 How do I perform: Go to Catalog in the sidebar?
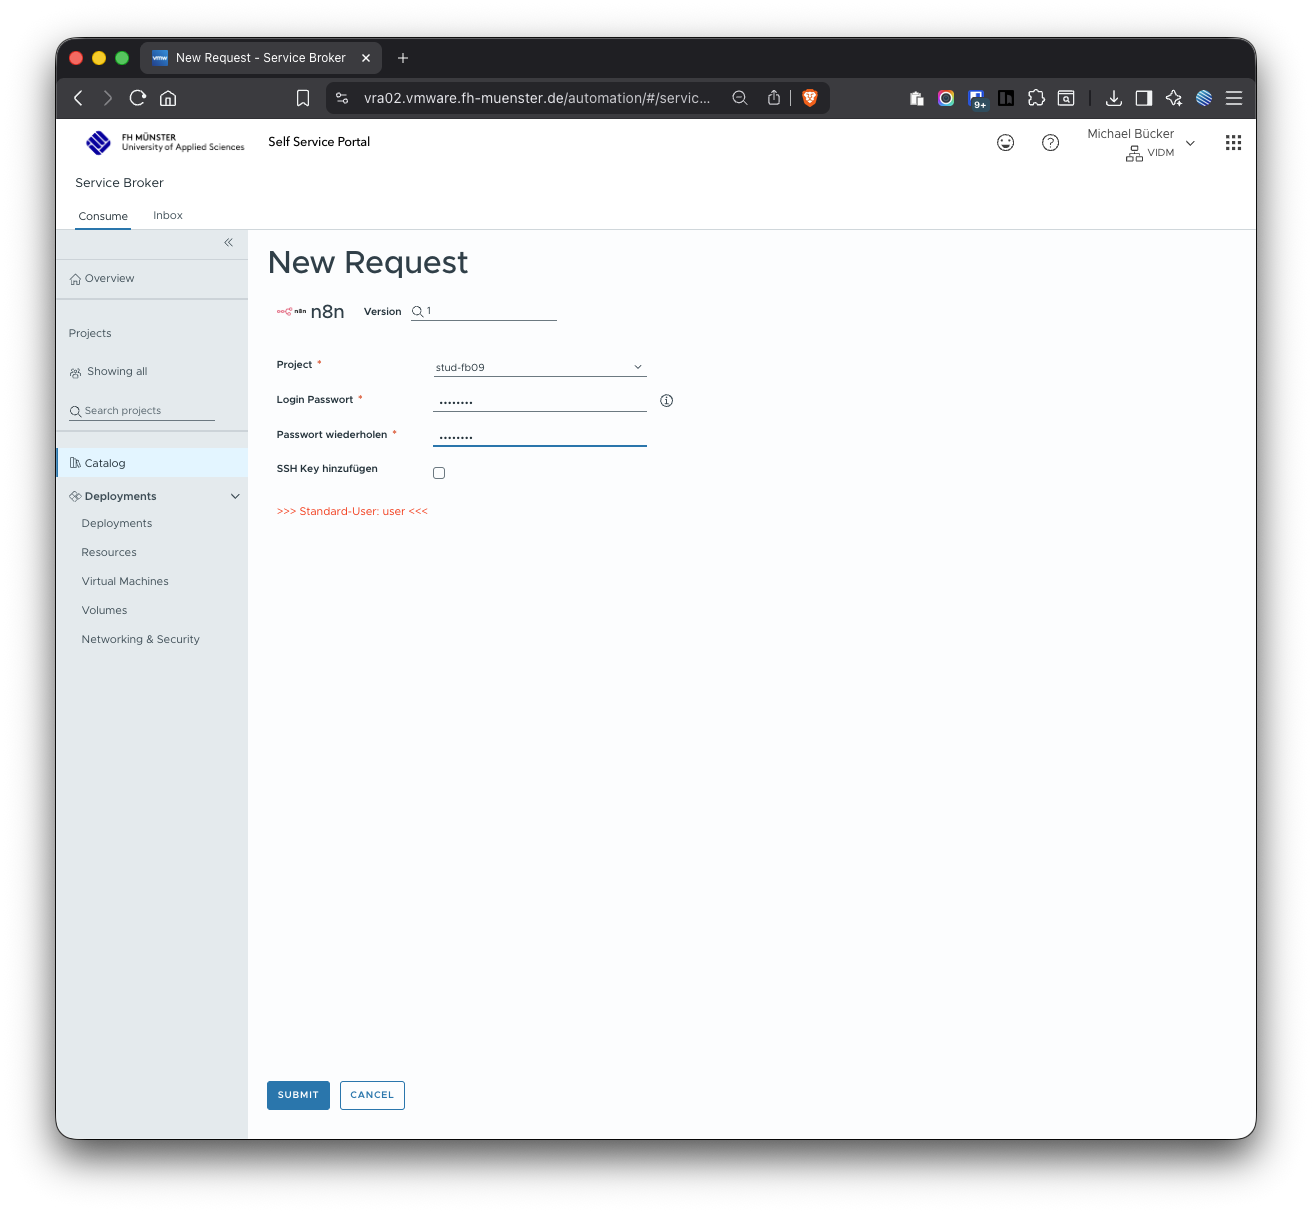click(105, 463)
